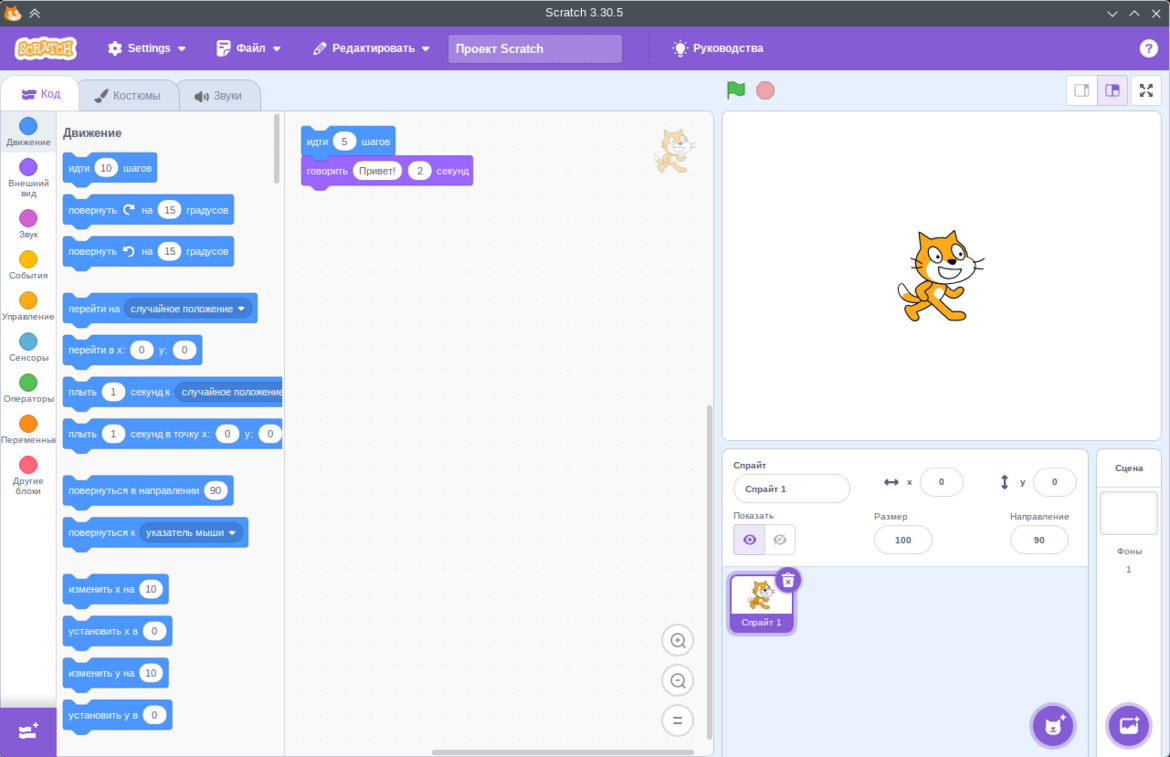Click the green flag to run project
1170x757 pixels.
click(x=736, y=90)
